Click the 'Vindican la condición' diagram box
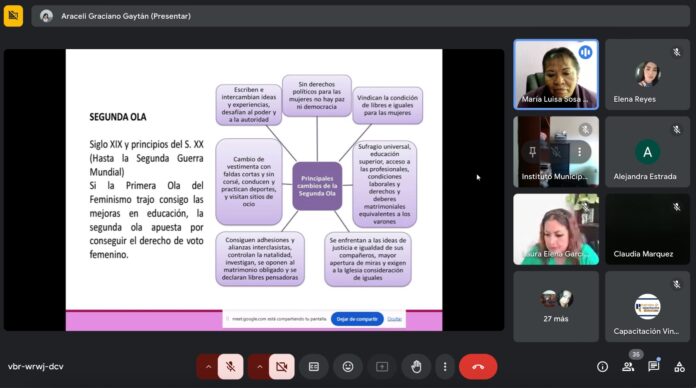 pyautogui.click(x=388, y=105)
